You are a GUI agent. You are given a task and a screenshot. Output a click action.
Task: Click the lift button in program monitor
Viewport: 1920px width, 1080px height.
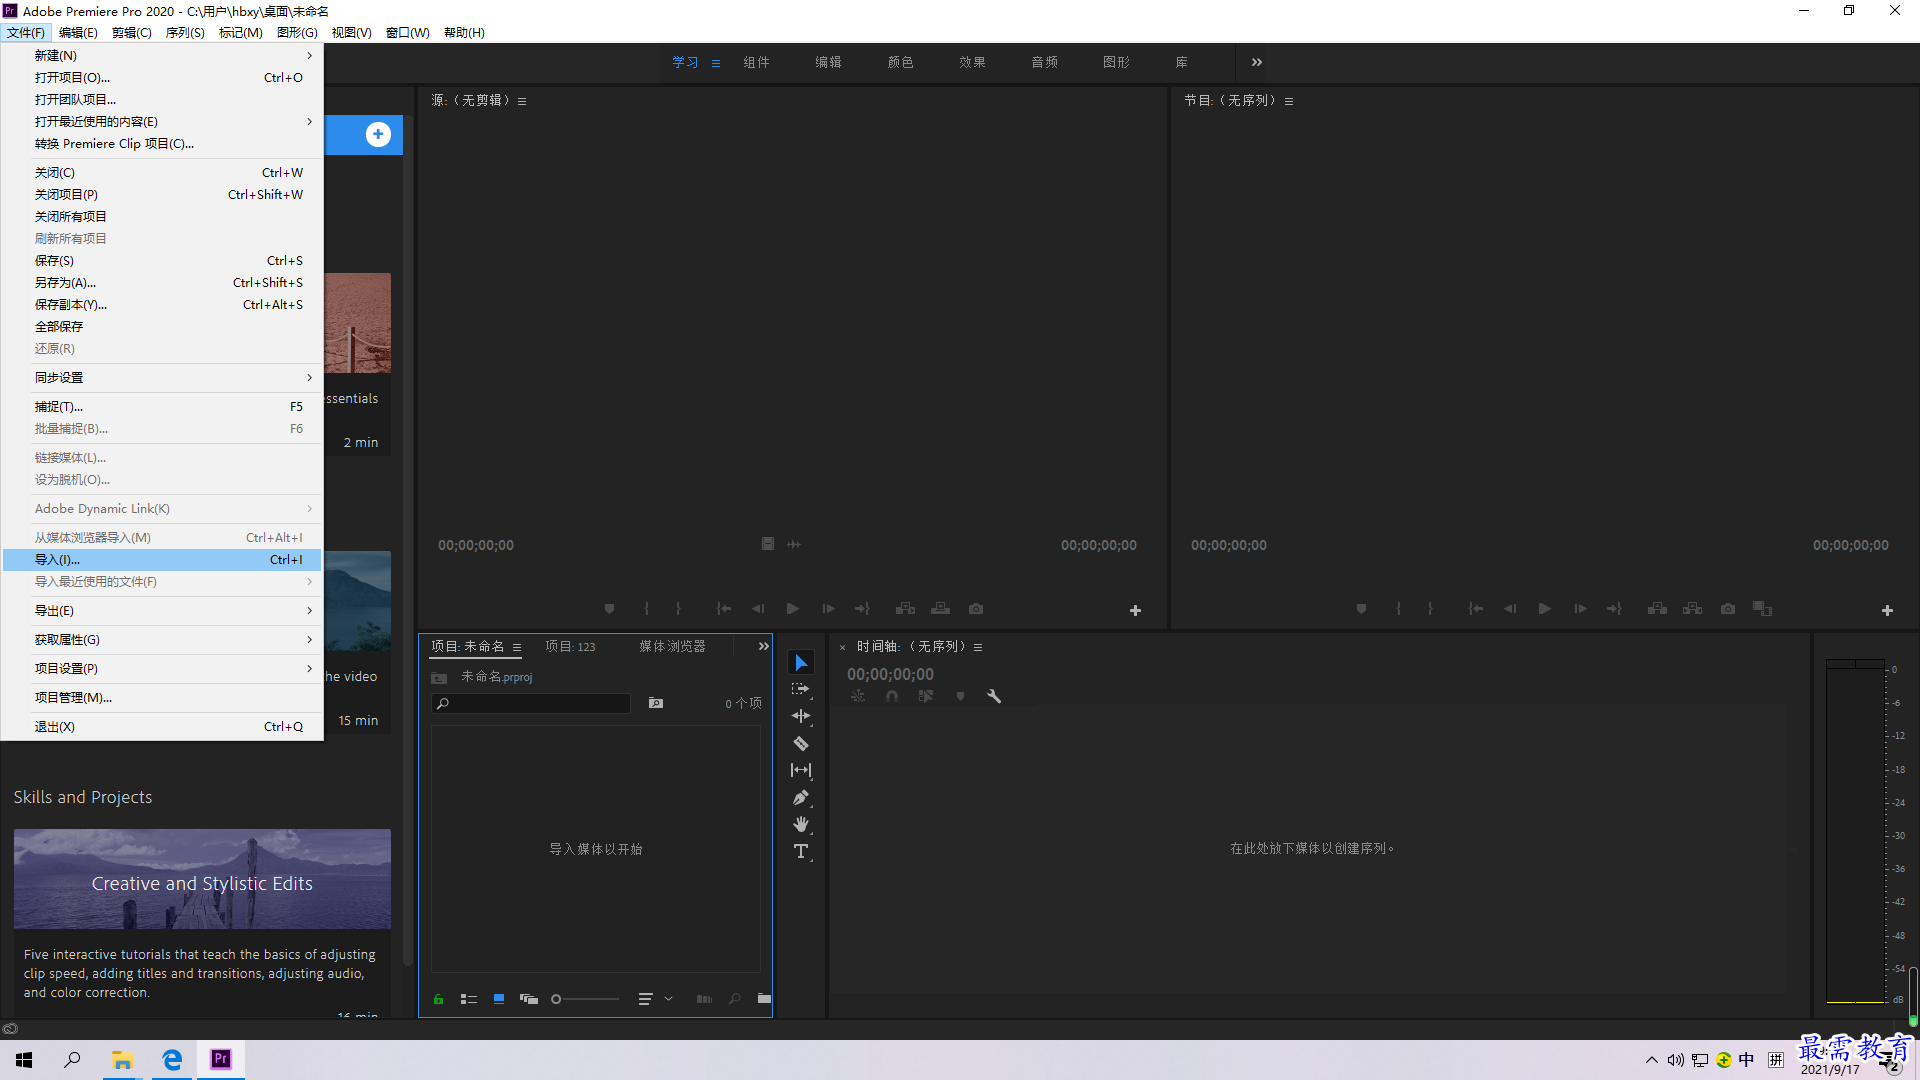pos(1657,608)
